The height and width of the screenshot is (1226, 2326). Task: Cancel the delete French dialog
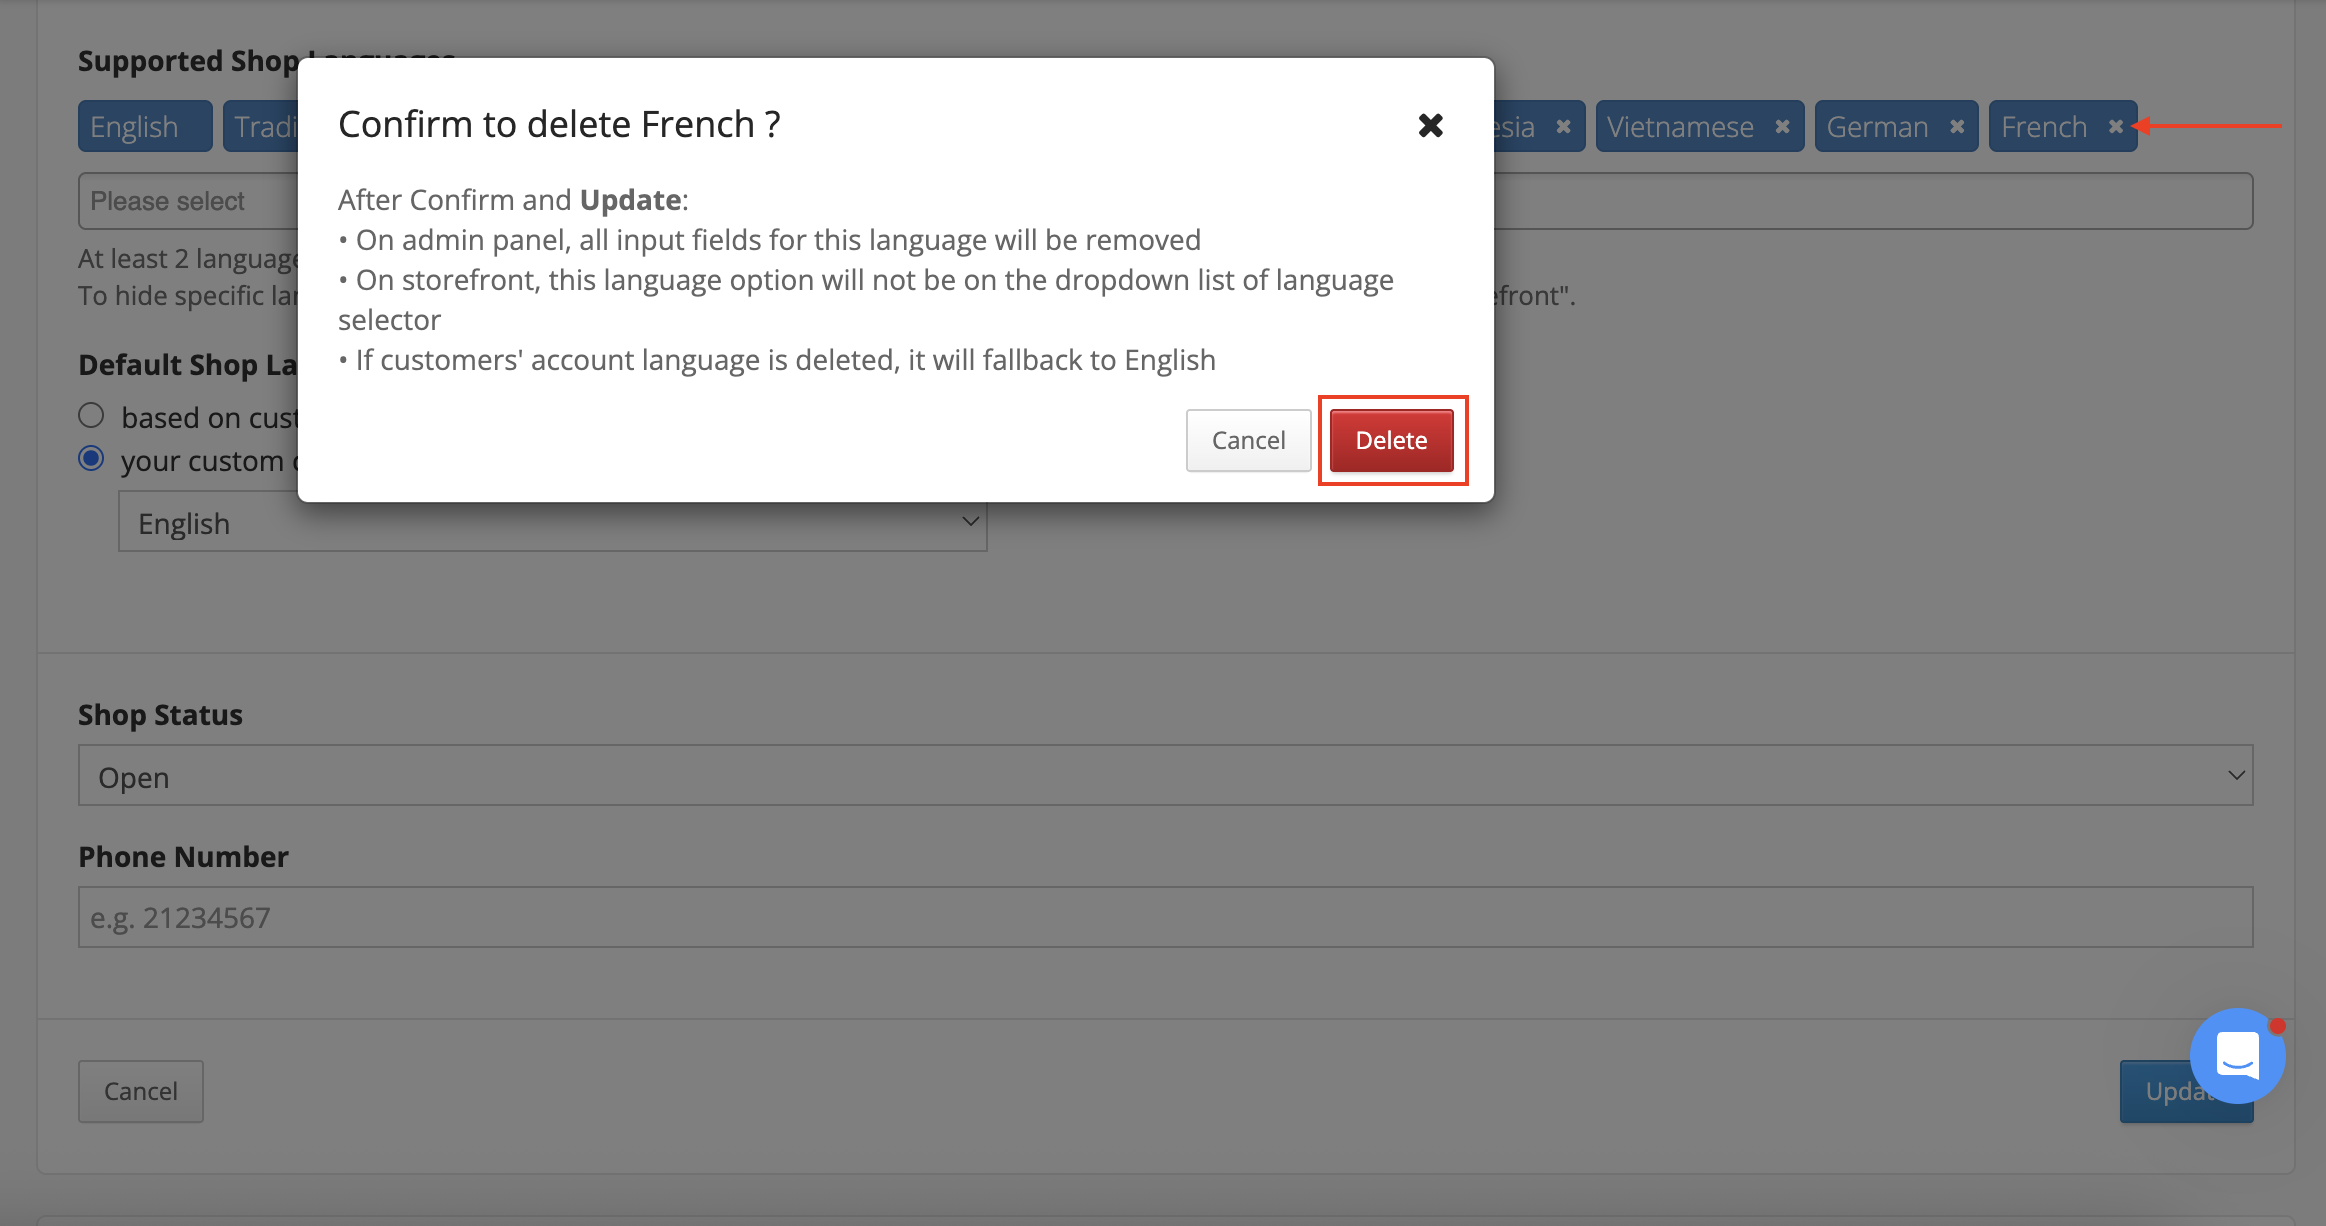coord(1248,440)
